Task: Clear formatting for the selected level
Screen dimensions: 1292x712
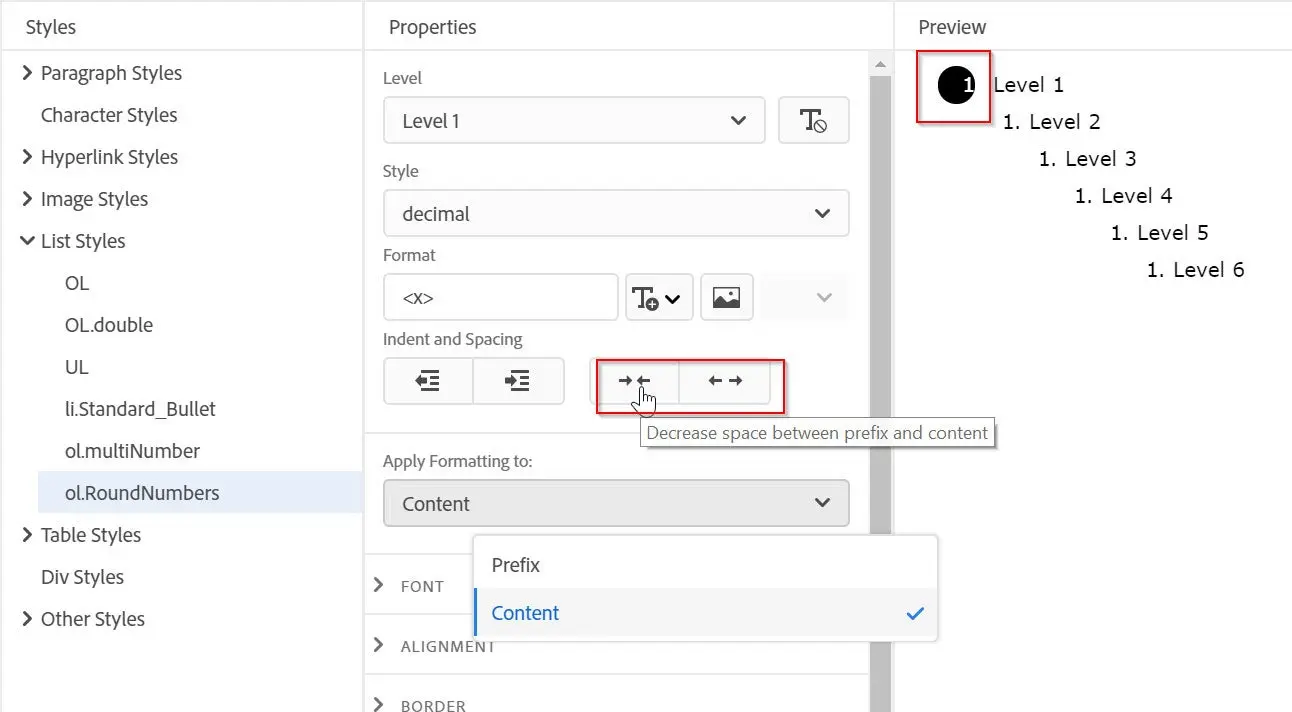Action: [x=813, y=119]
